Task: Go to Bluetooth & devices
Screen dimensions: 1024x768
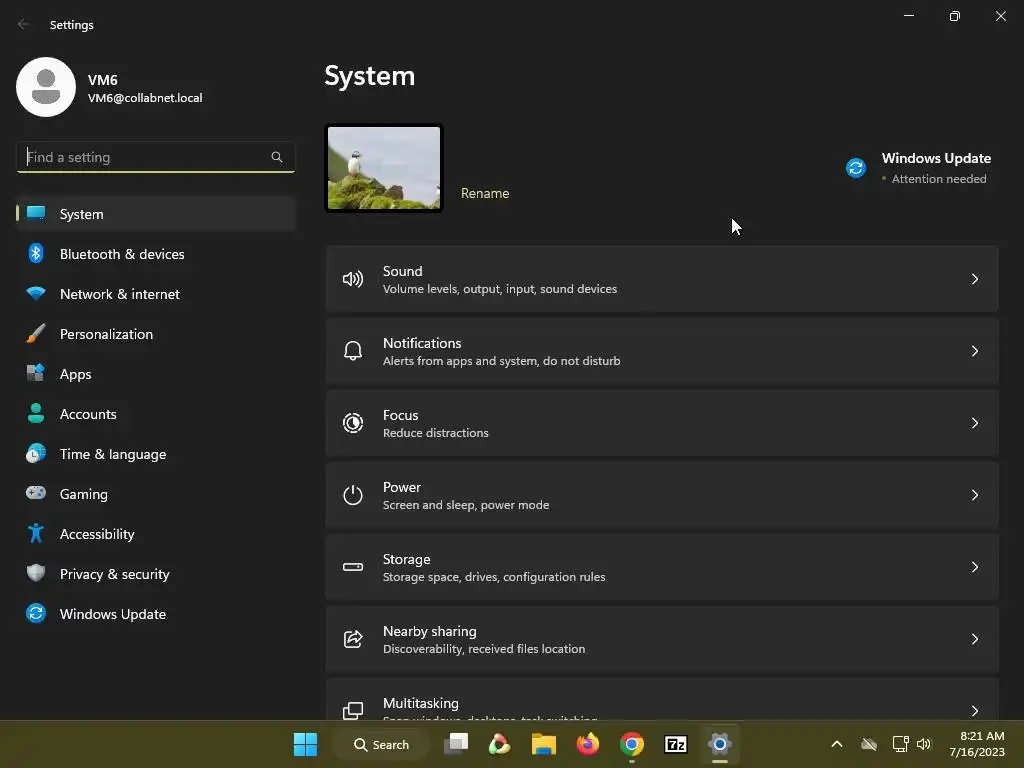Action: pos(156,254)
